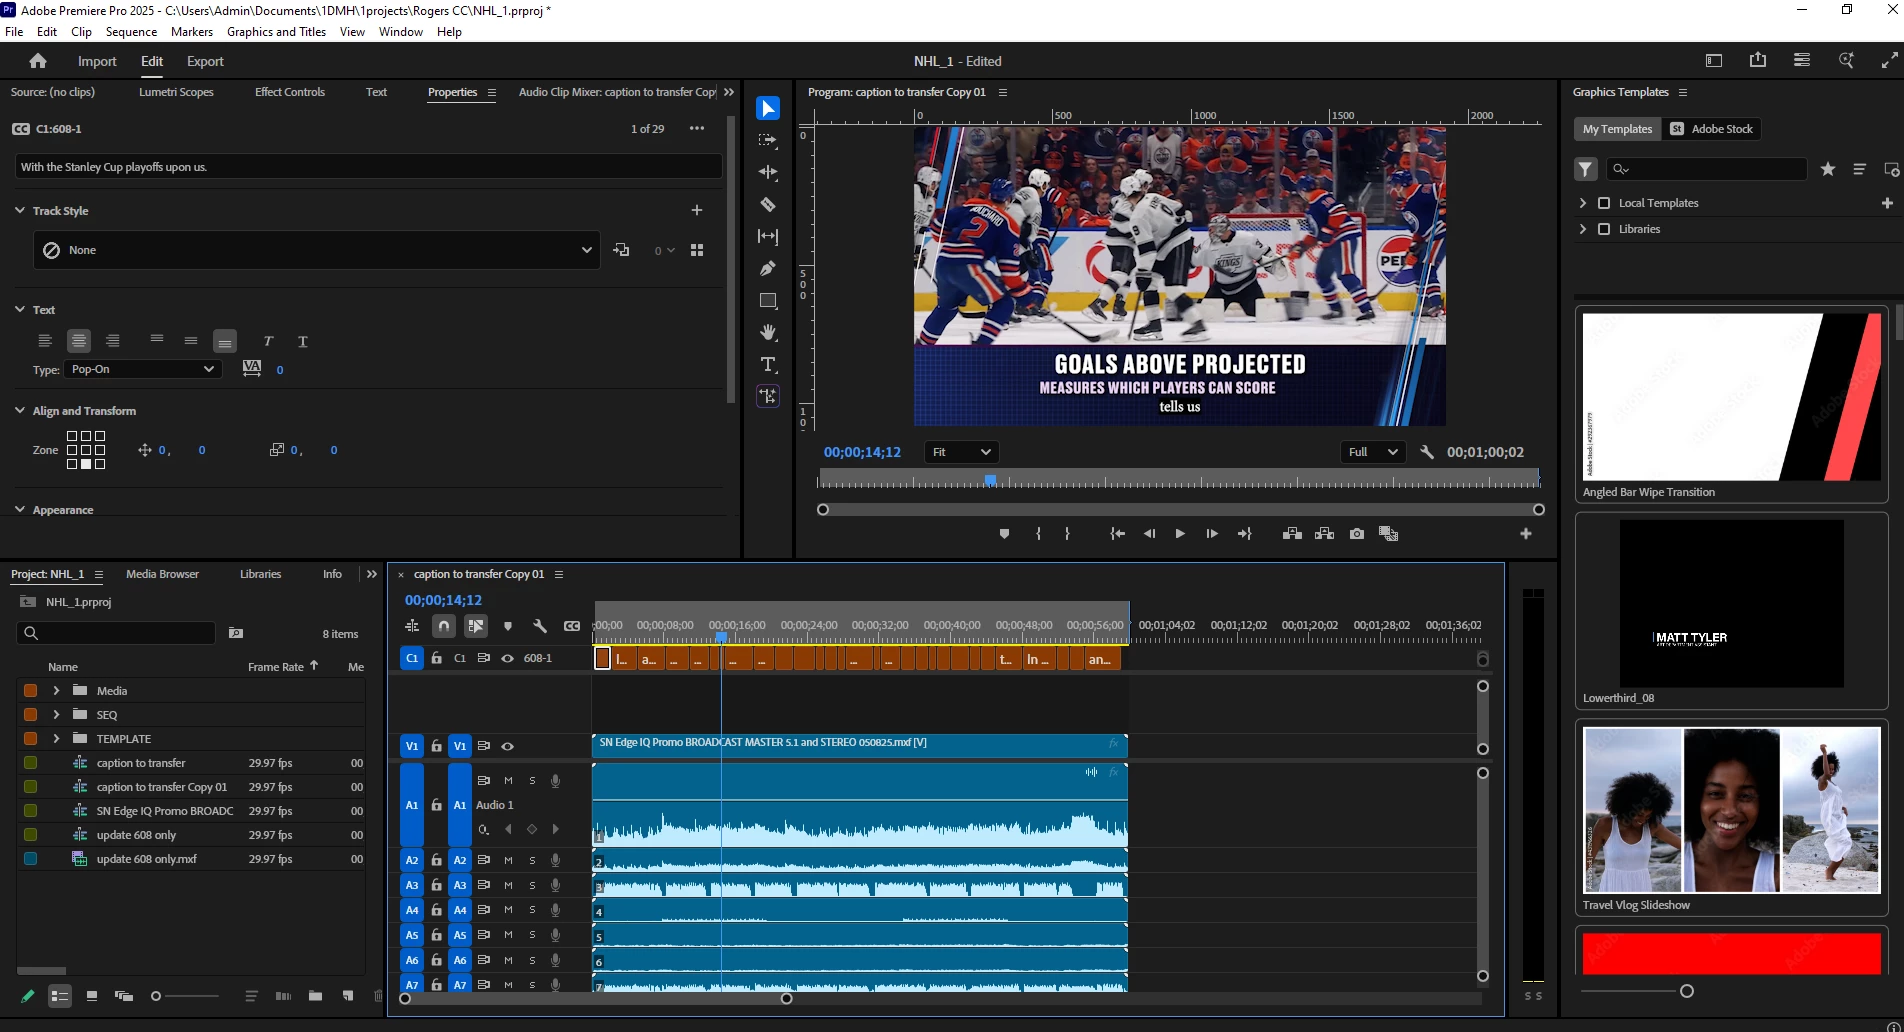The height and width of the screenshot is (1032, 1904).
Task: Collapse the Align and Transform section
Action: [x=20, y=410]
